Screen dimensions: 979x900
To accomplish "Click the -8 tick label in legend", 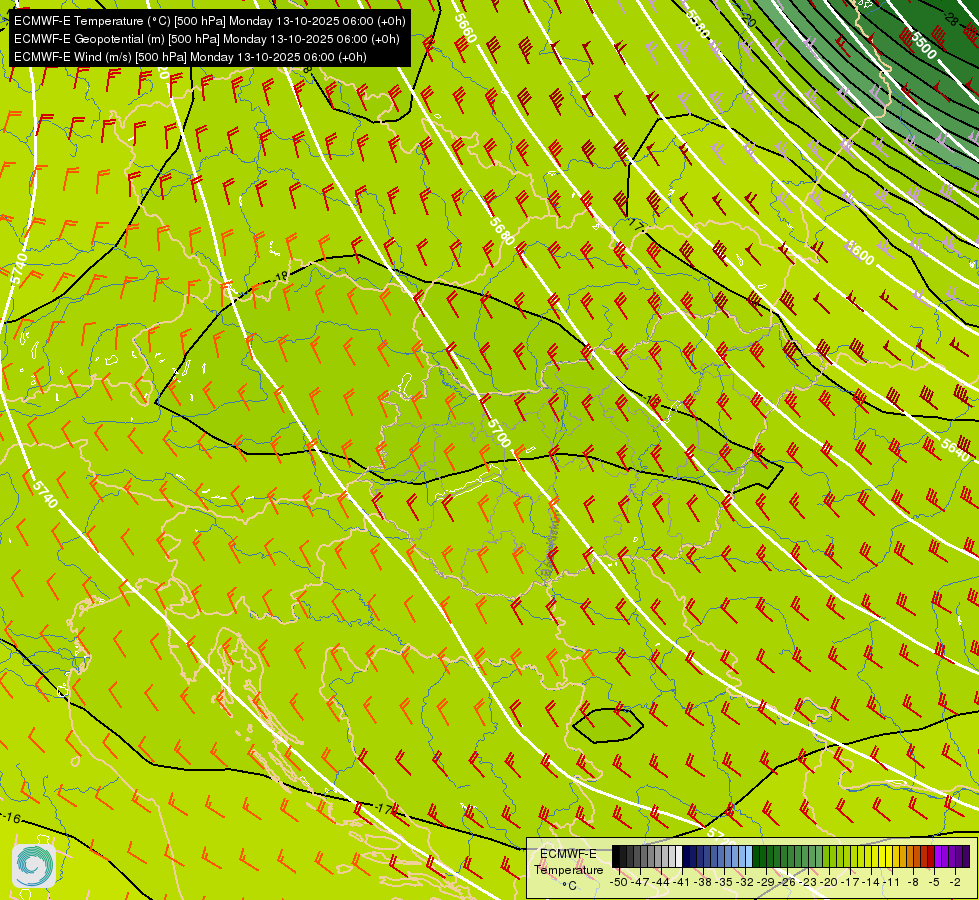I will tap(913, 882).
